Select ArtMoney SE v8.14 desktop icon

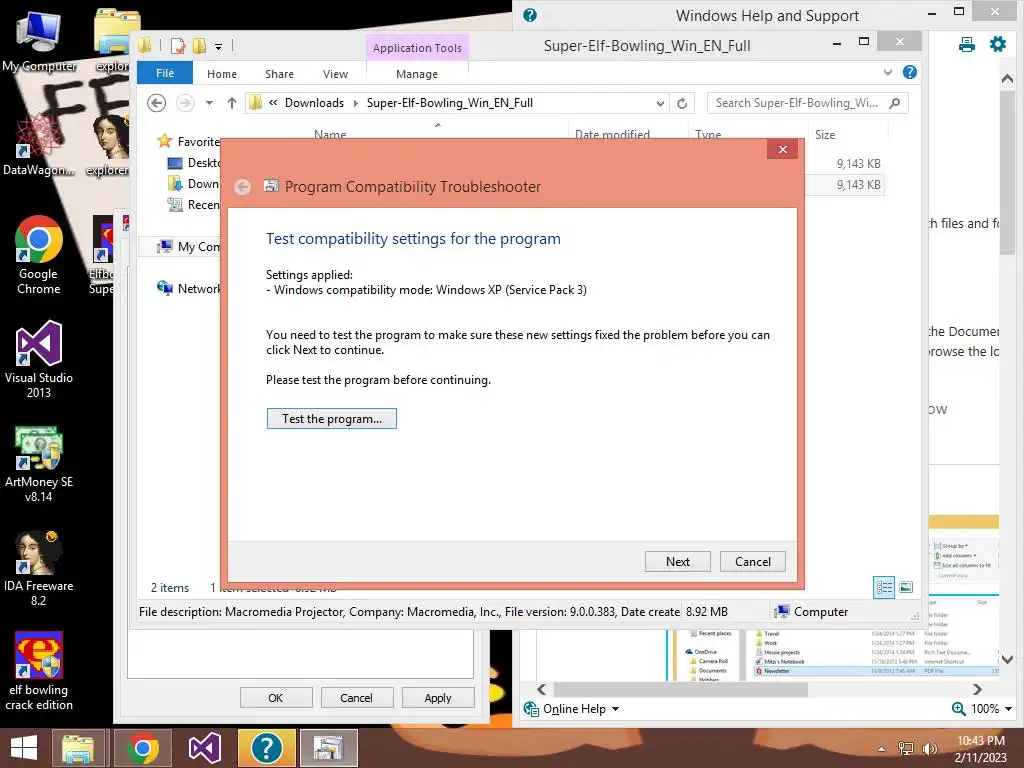click(39, 464)
